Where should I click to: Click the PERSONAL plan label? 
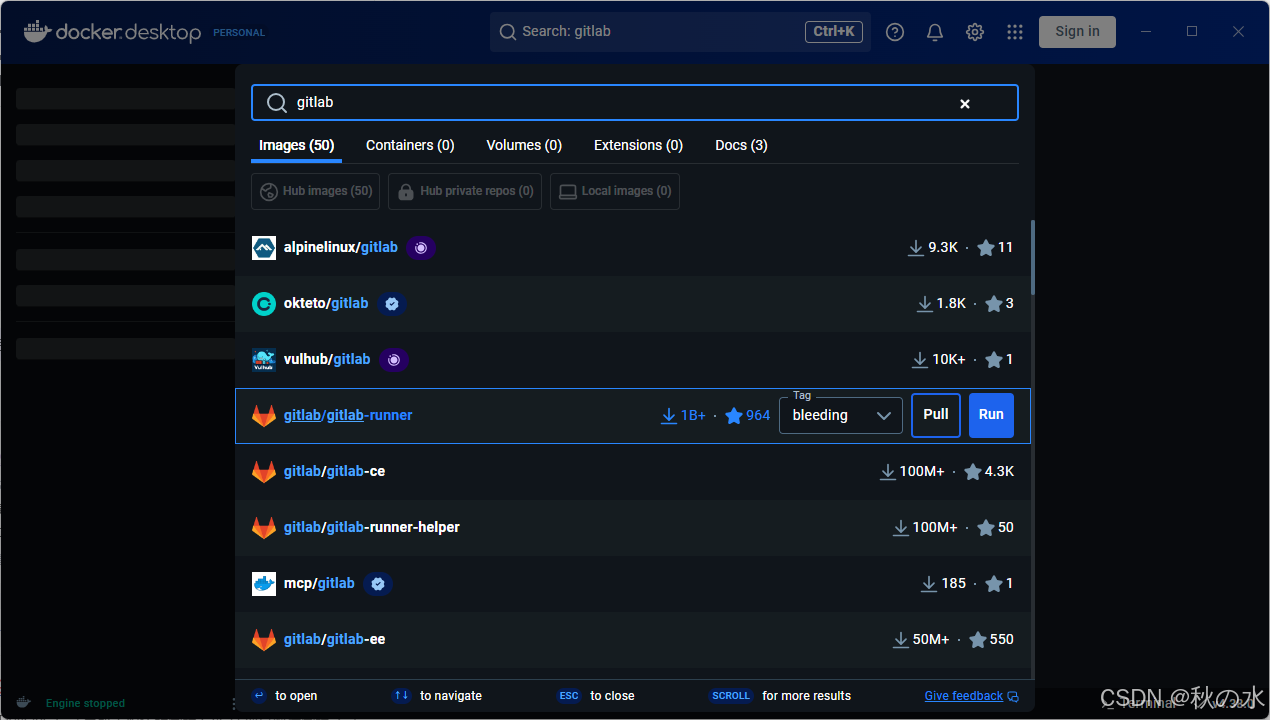tap(239, 33)
